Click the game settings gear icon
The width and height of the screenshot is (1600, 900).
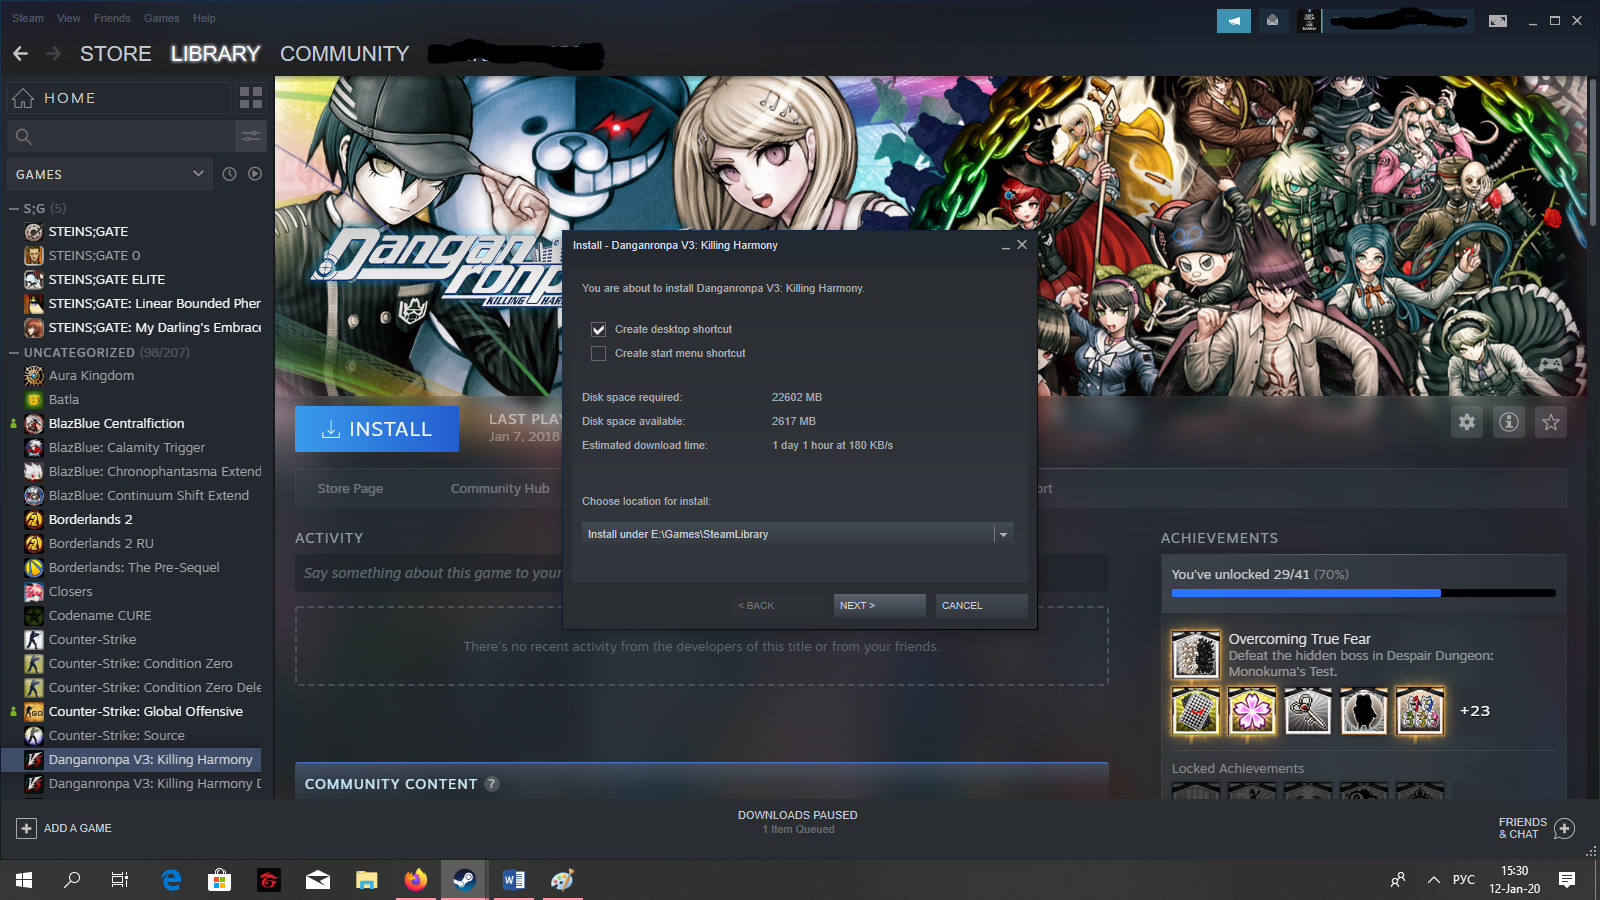click(1466, 422)
